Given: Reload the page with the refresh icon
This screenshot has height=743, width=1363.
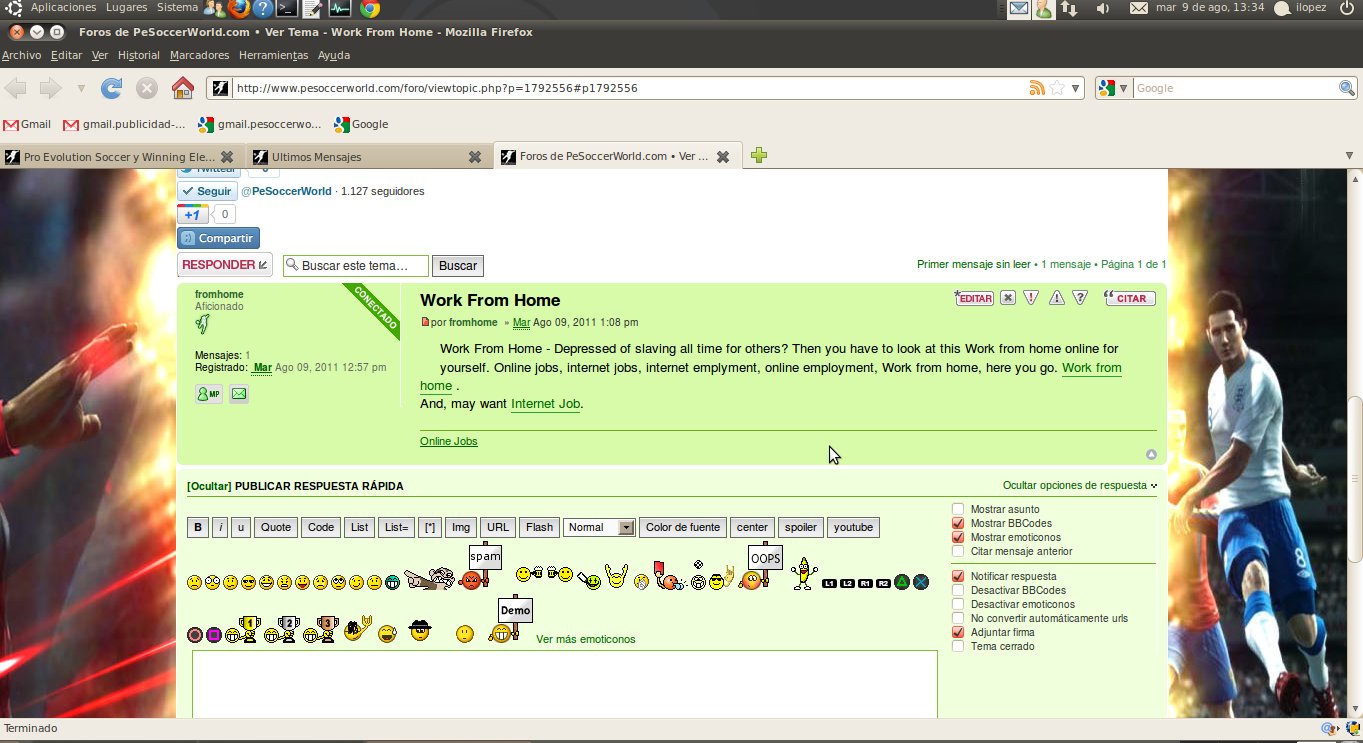Looking at the screenshot, I should click(x=112, y=88).
